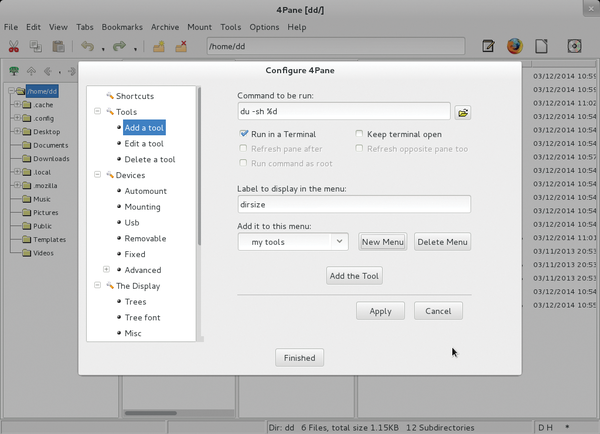Click the Delete Menu button
The image size is (600, 434).
442,242
